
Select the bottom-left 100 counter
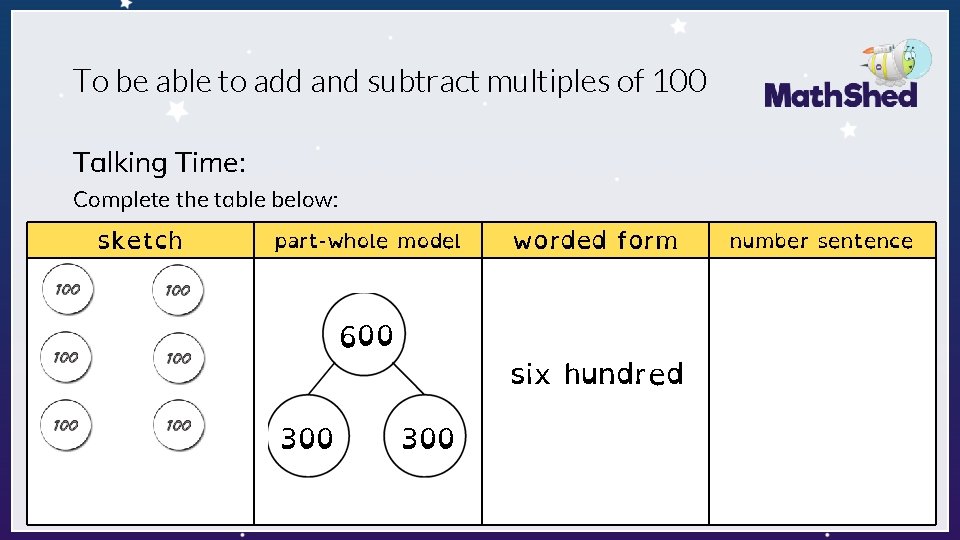click(66, 425)
